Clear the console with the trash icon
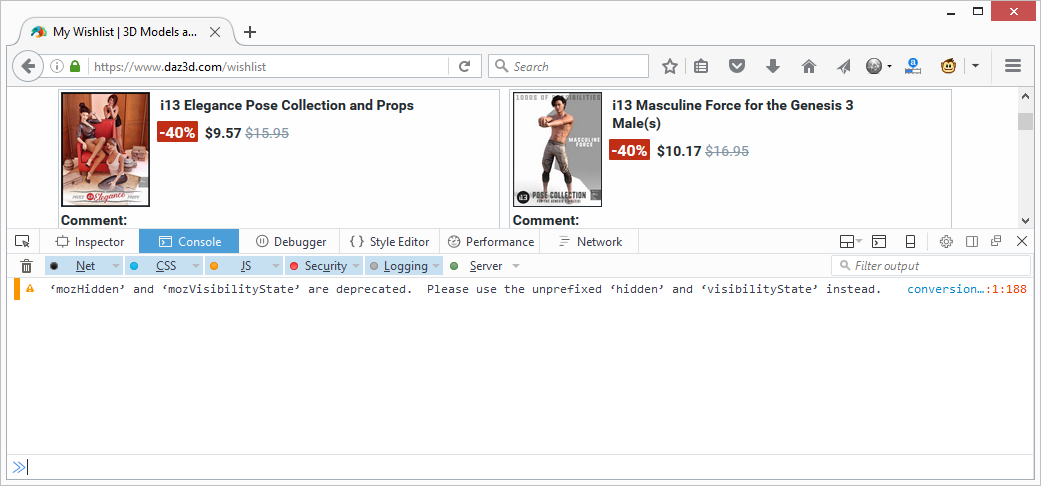This screenshot has height=486, width=1041. [x=27, y=266]
